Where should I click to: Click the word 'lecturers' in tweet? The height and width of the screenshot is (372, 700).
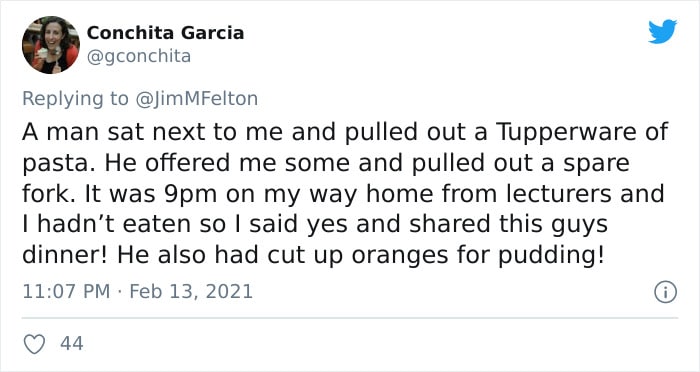pyautogui.click(x=558, y=194)
